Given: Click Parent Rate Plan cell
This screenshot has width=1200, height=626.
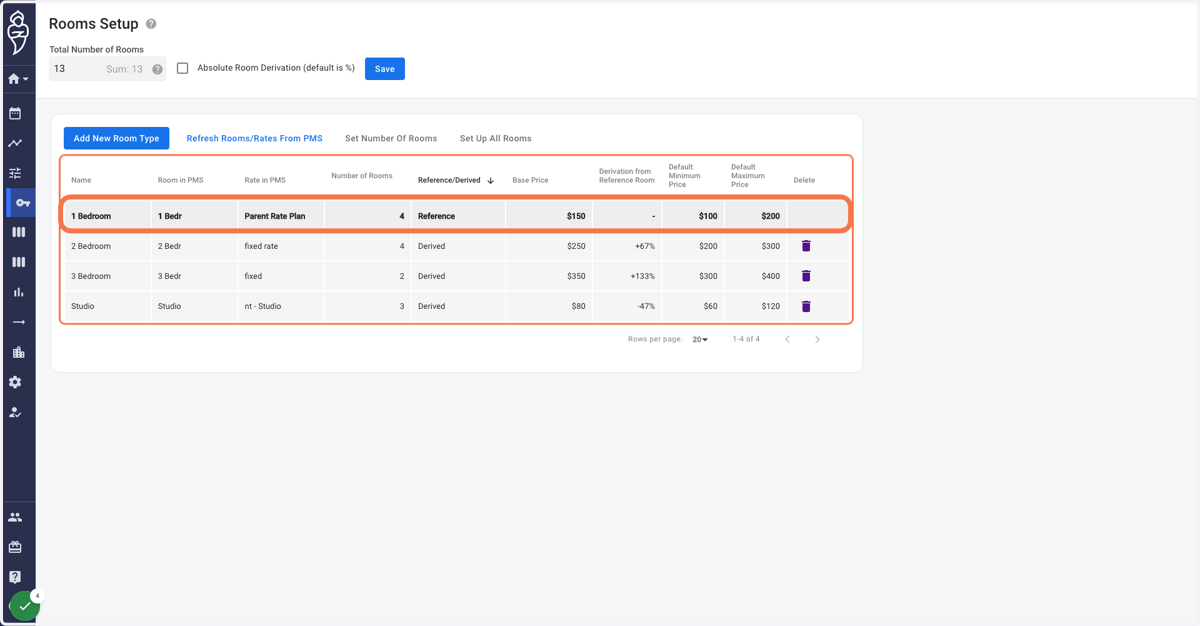Looking at the screenshot, I should 281,216.
